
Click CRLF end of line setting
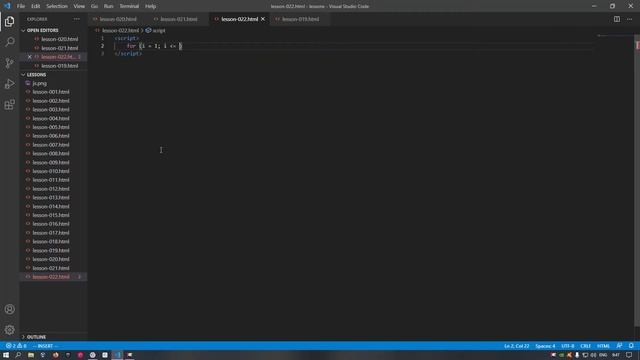585,346
